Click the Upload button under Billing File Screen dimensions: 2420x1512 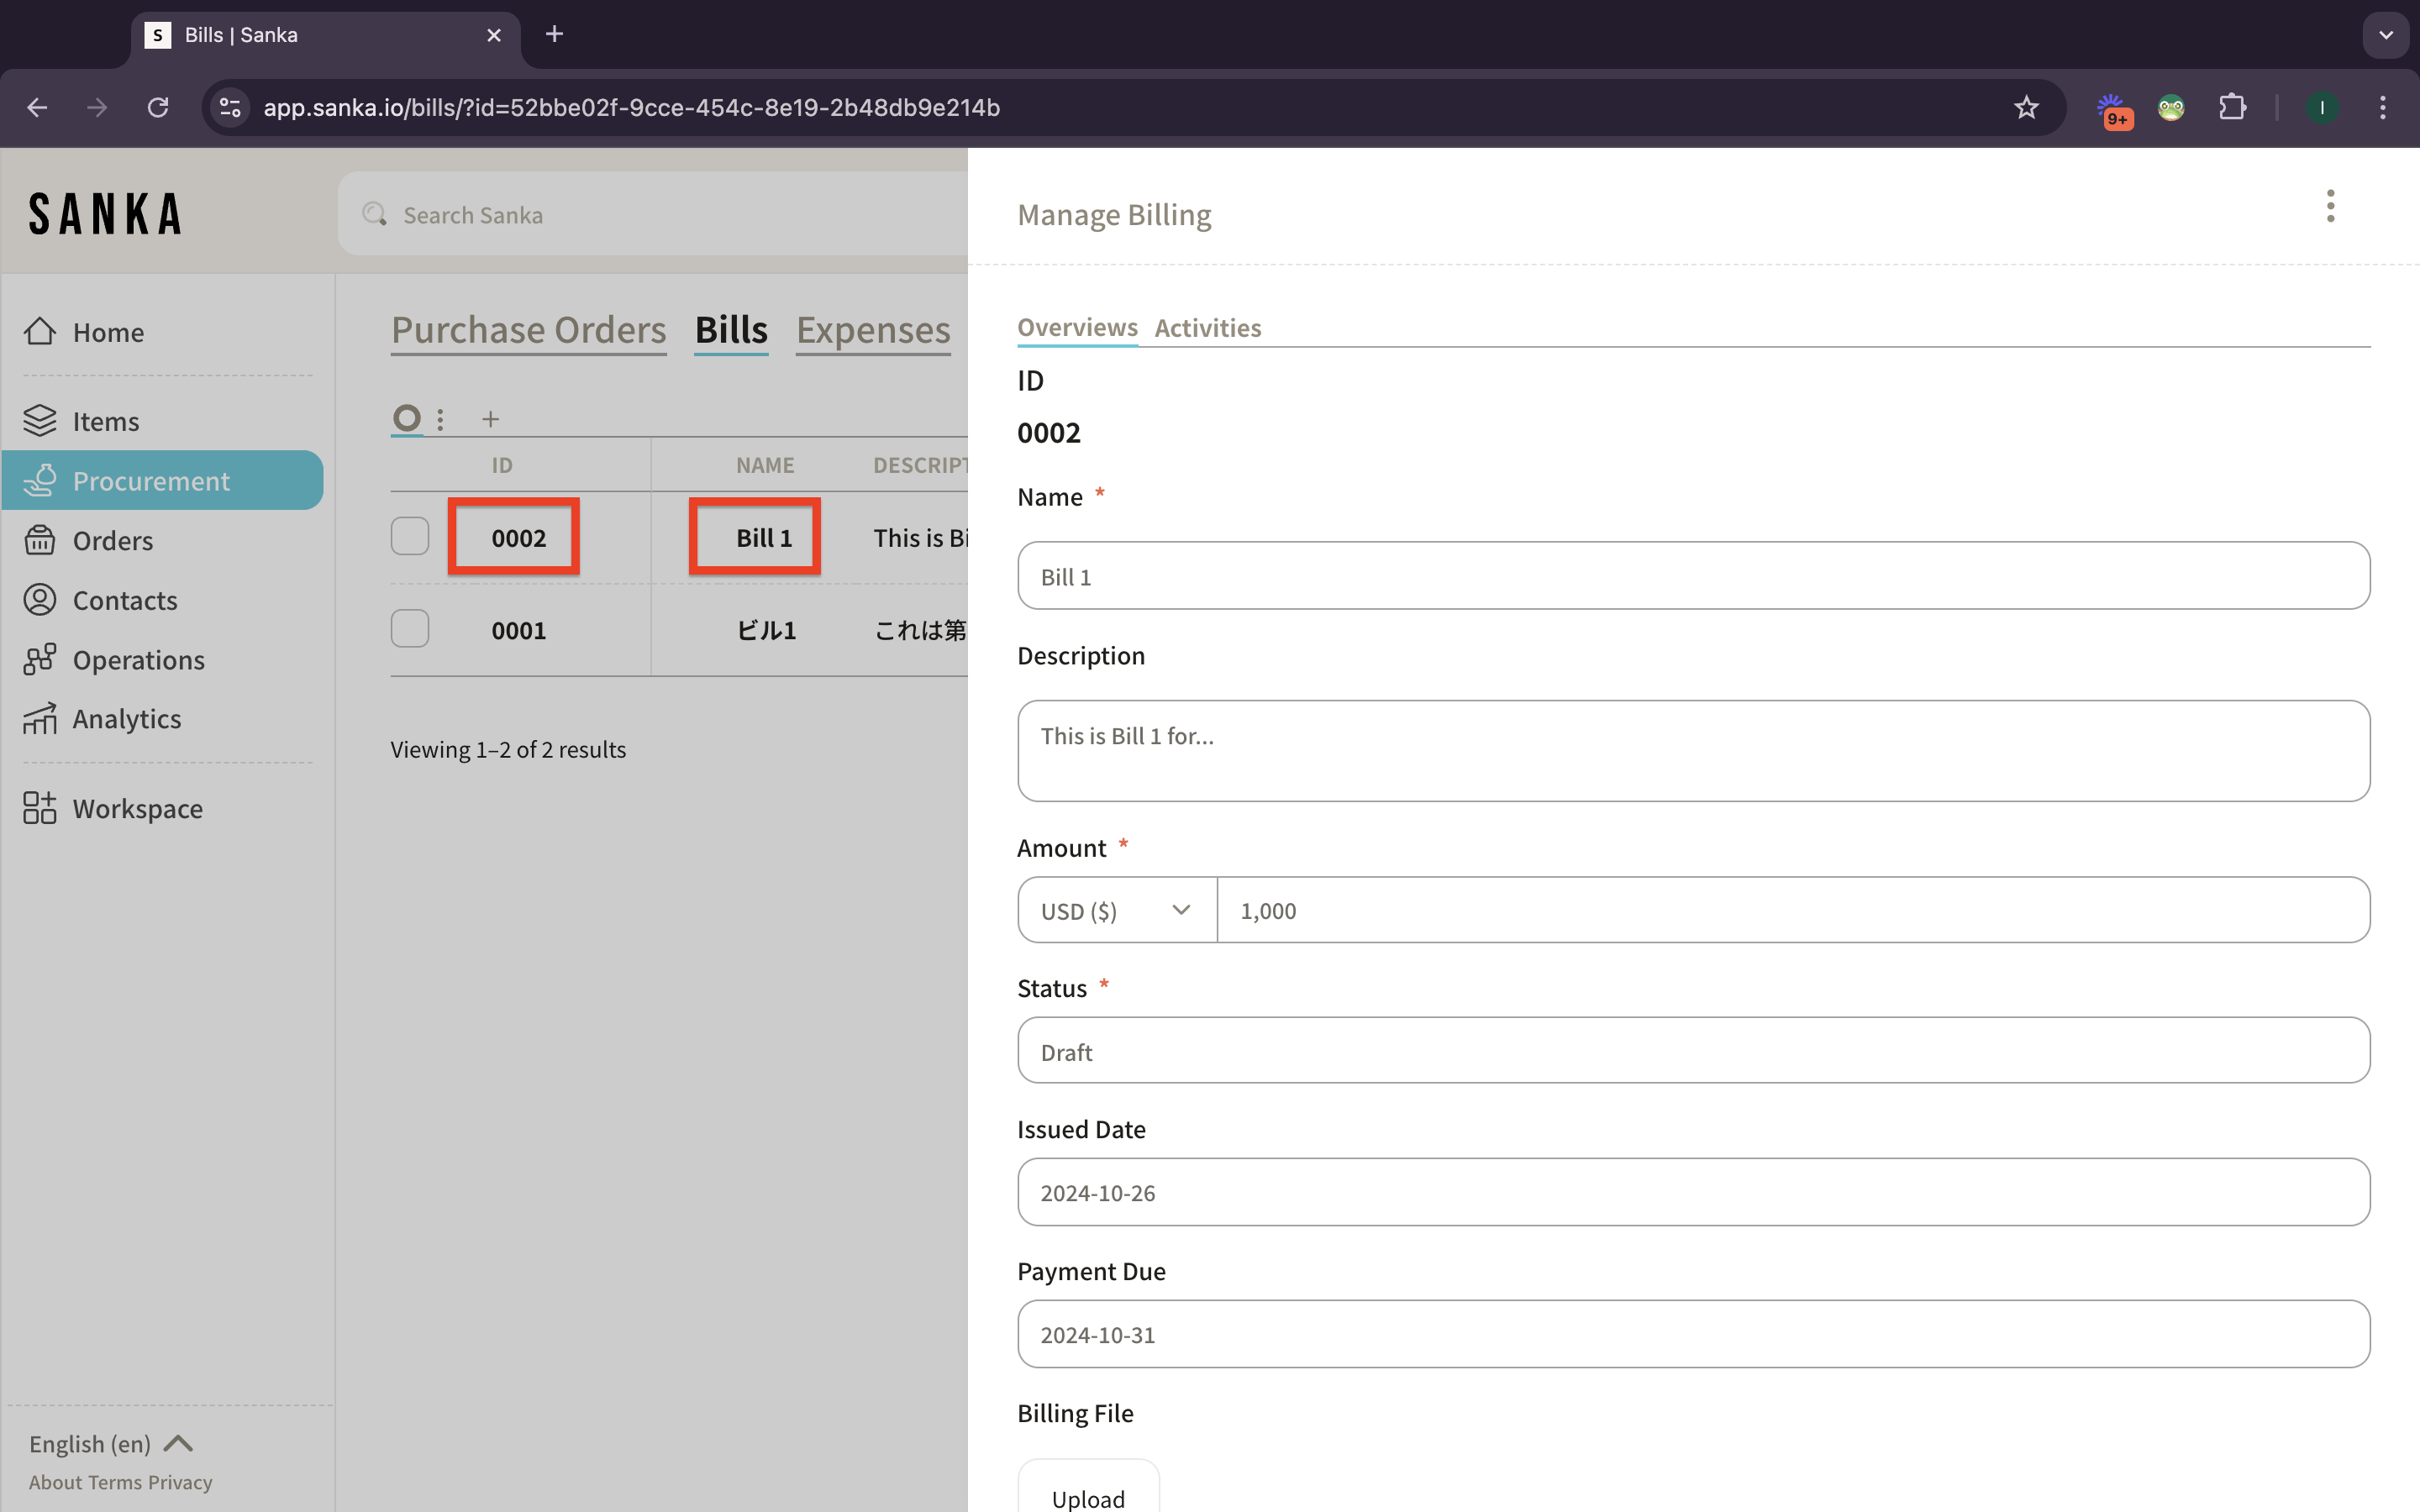coord(1088,1497)
